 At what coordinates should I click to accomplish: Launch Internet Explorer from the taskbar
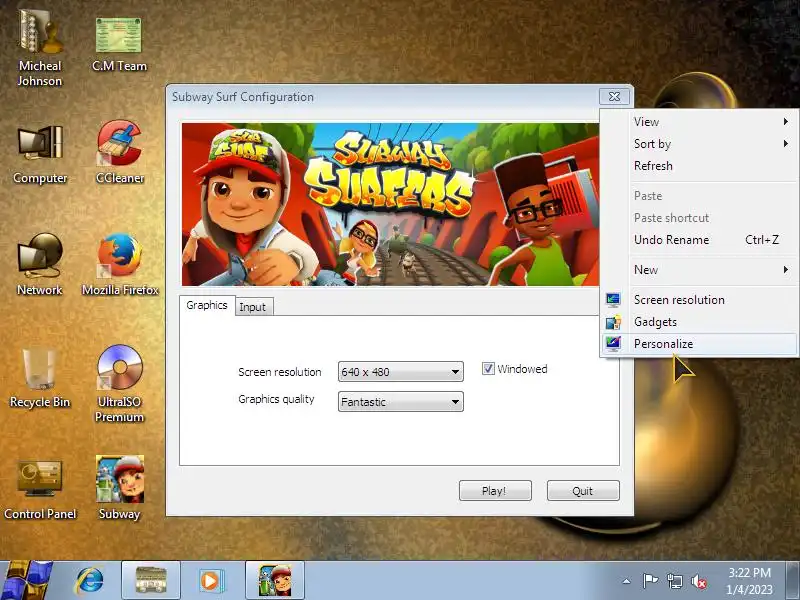89,581
